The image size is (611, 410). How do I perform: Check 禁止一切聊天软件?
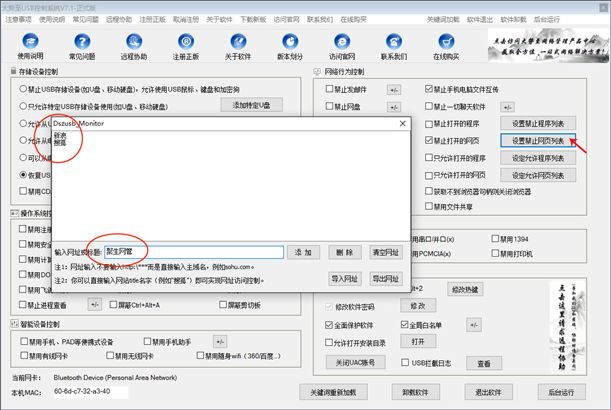coord(429,106)
